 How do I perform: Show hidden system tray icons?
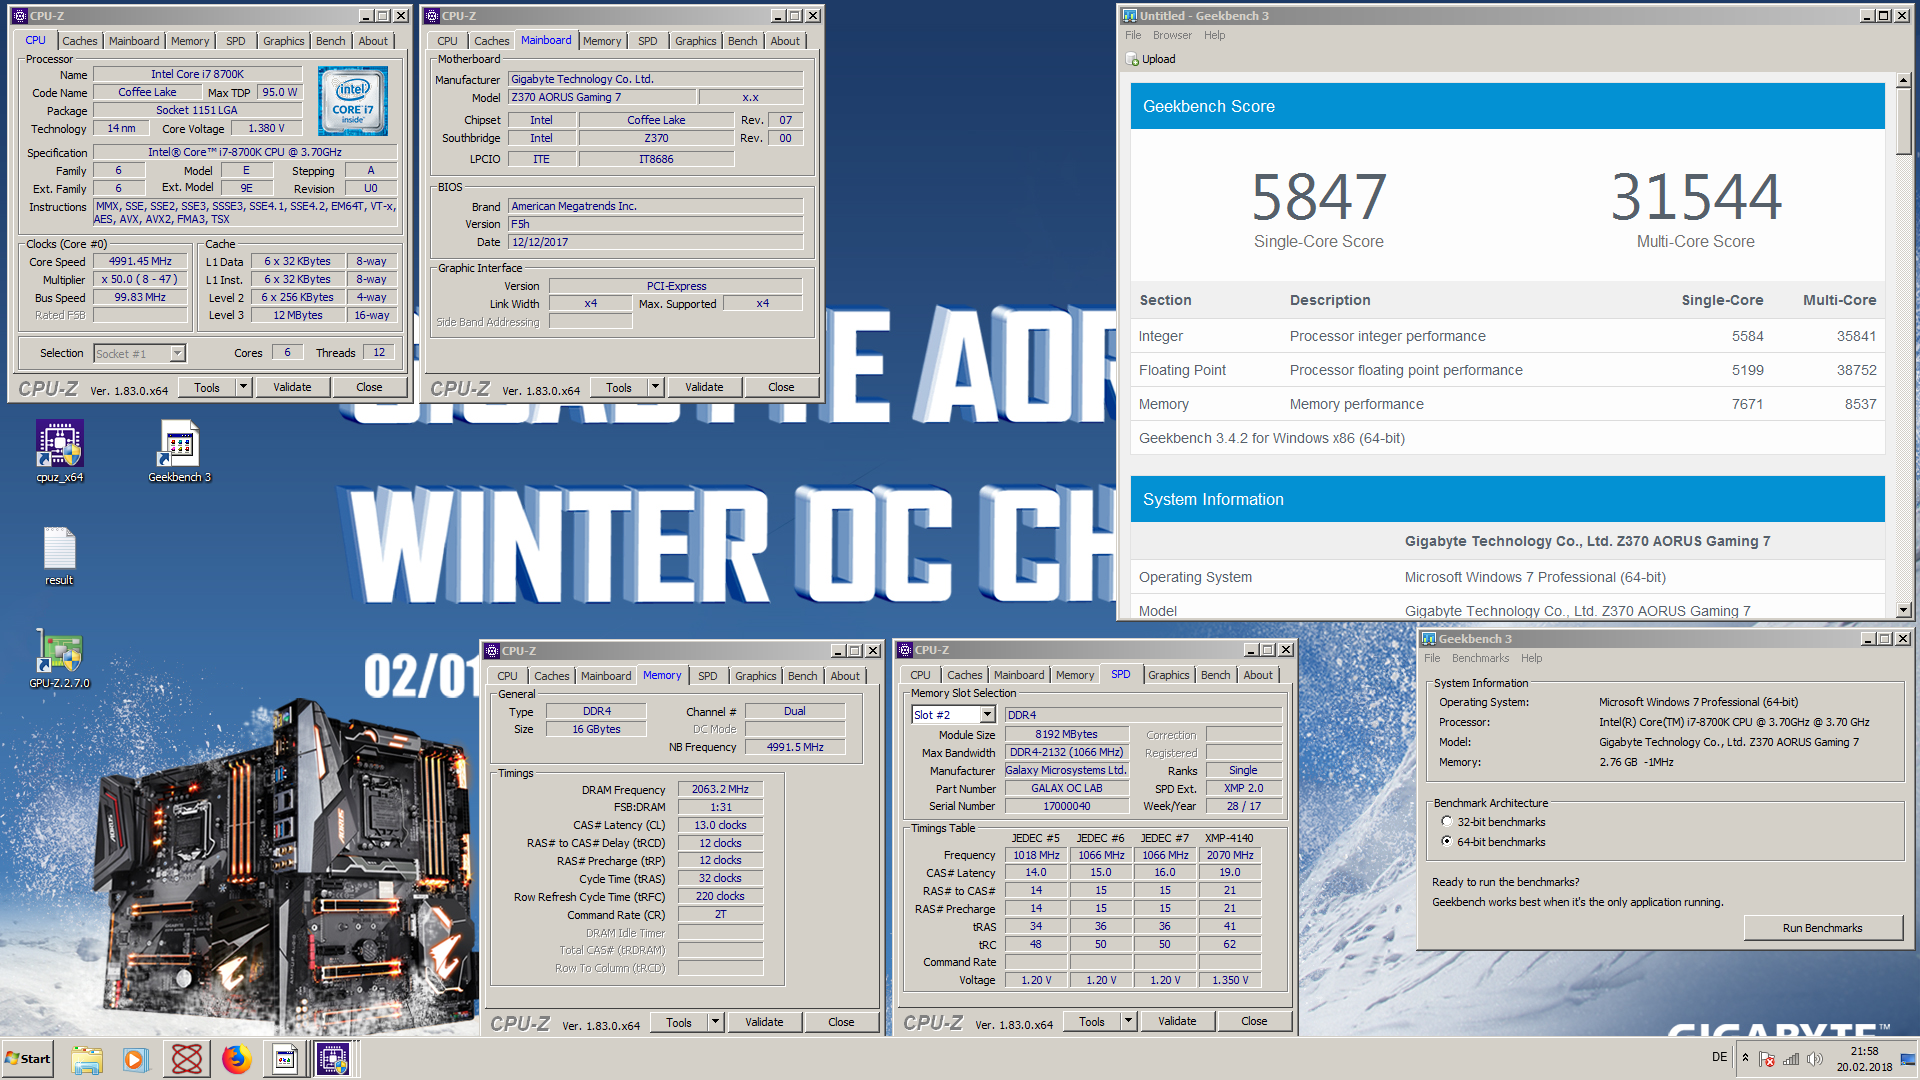(x=1745, y=1058)
